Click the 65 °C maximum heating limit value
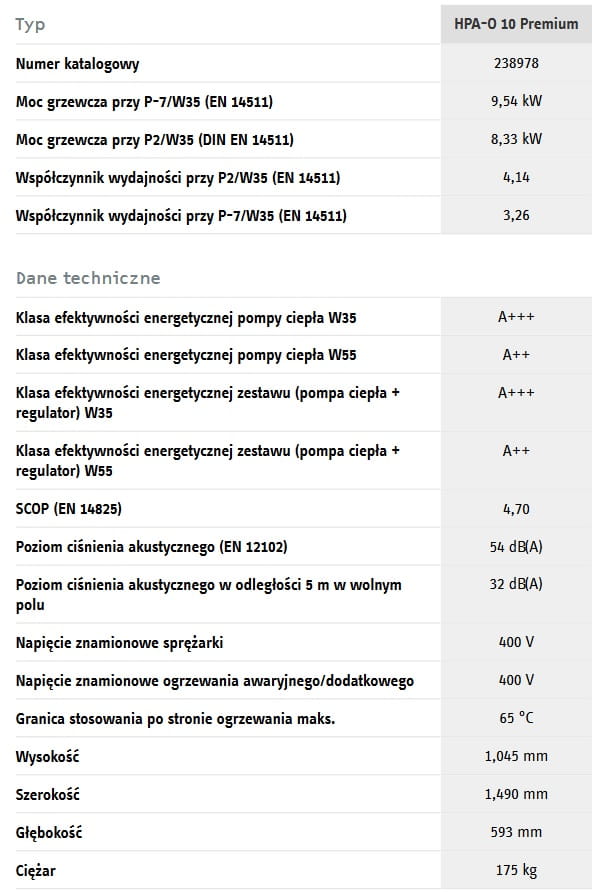This screenshot has width=603, height=895. click(516, 719)
